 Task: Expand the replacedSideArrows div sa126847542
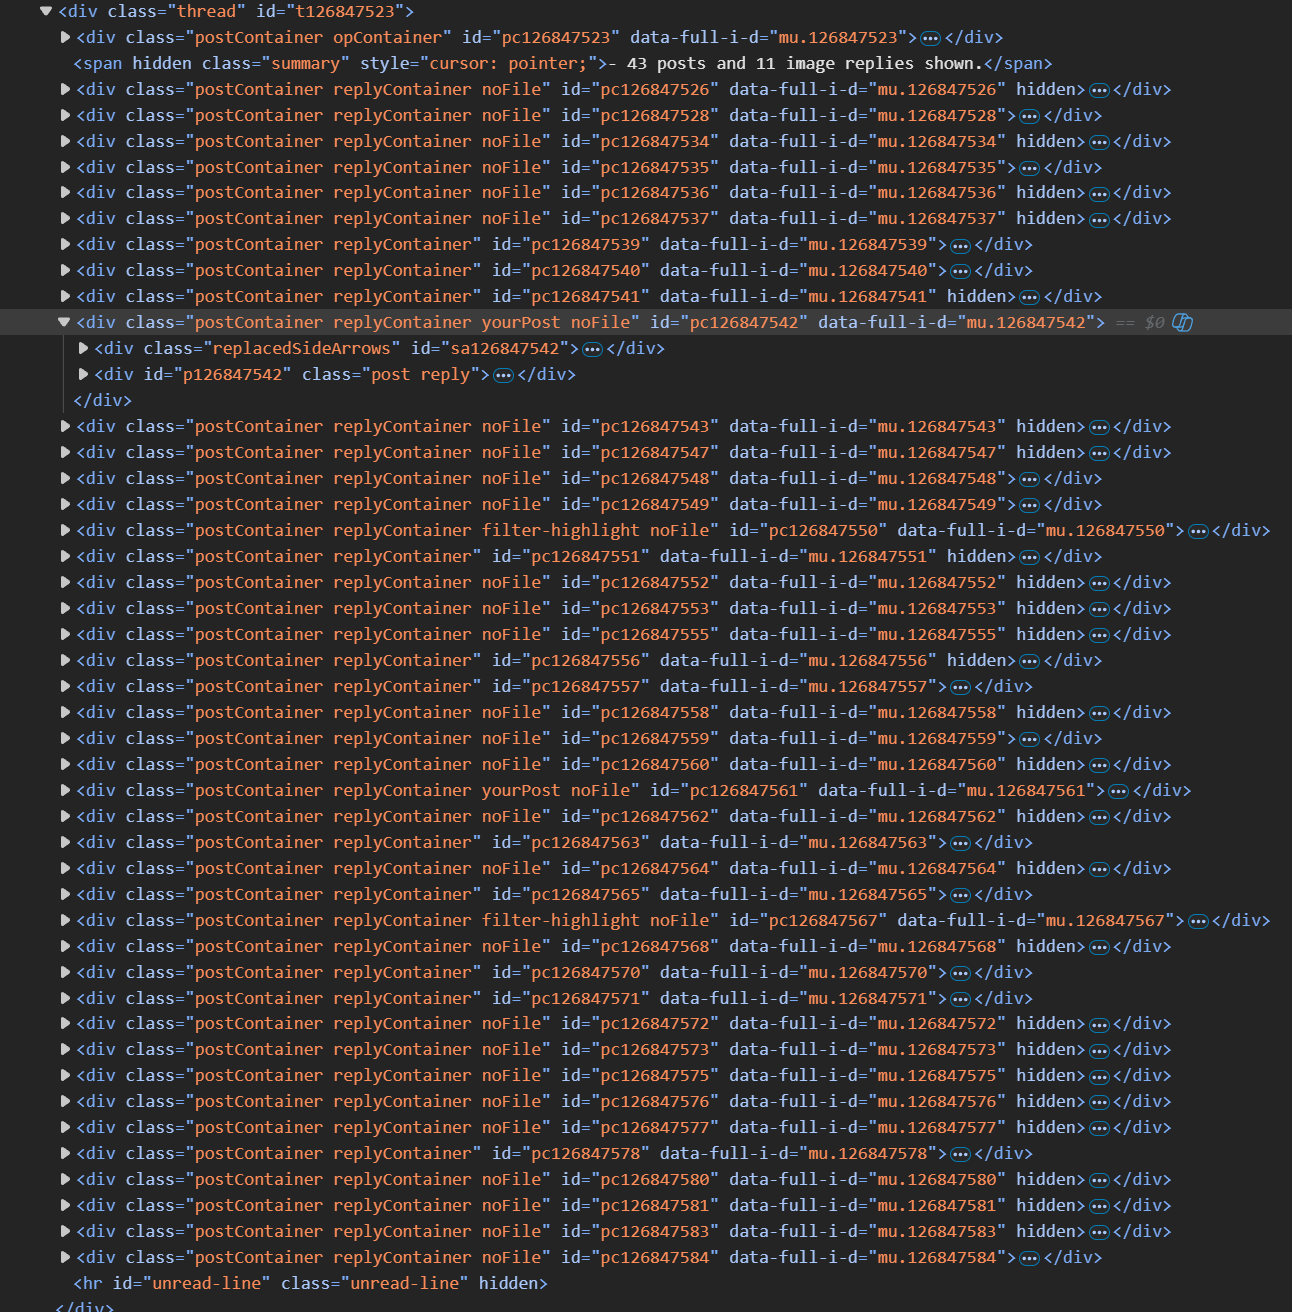click(84, 349)
